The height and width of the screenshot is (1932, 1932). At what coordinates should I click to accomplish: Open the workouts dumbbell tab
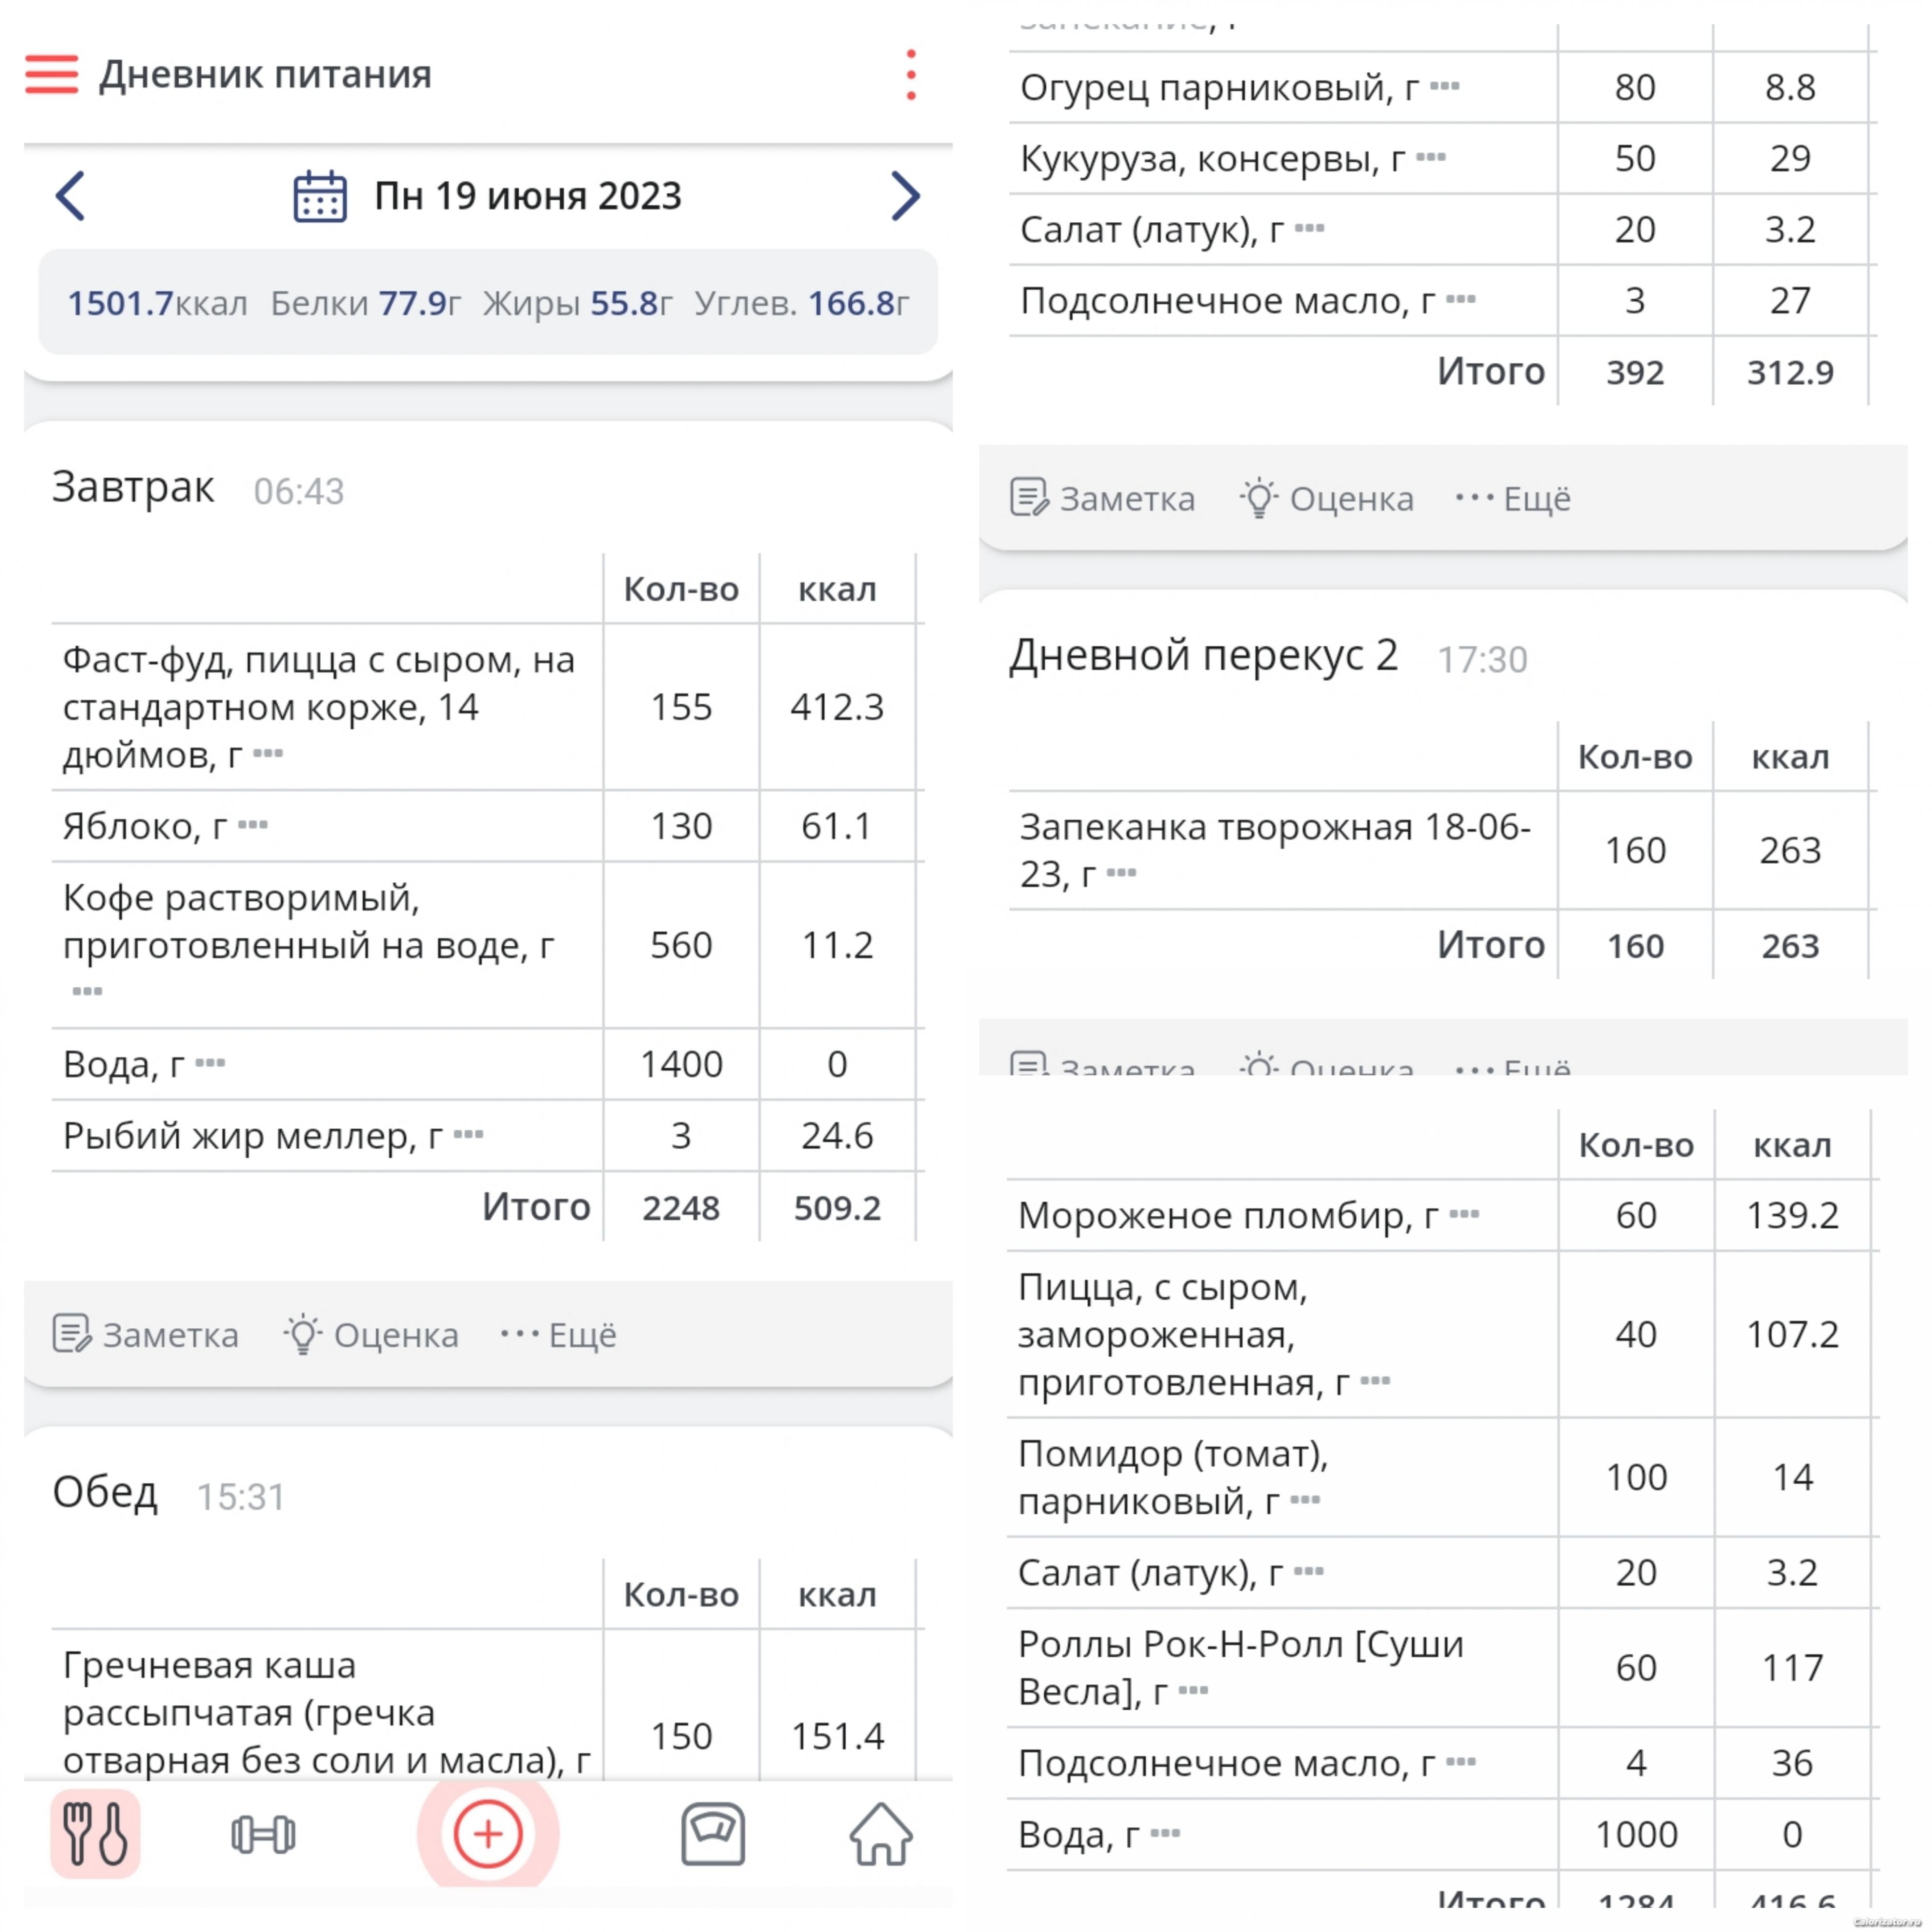coord(263,1834)
